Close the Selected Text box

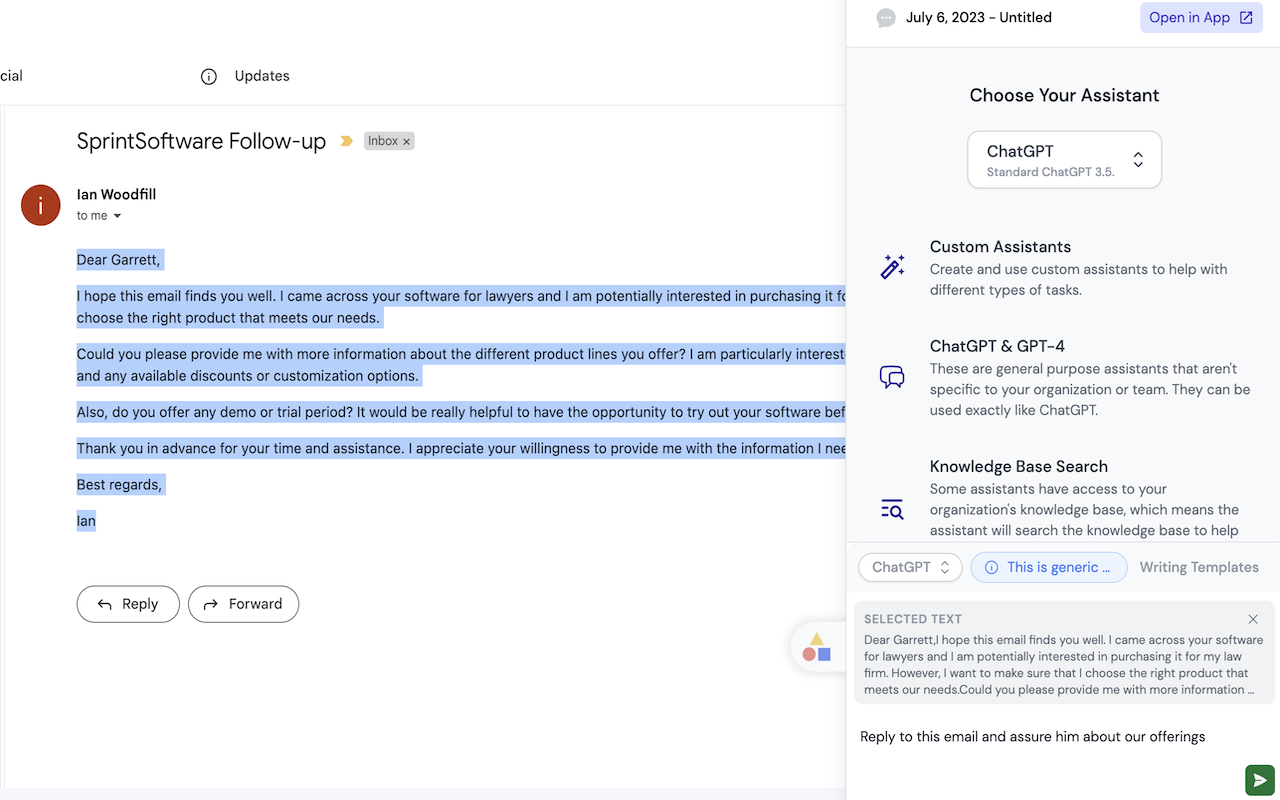click(1253, 619)
